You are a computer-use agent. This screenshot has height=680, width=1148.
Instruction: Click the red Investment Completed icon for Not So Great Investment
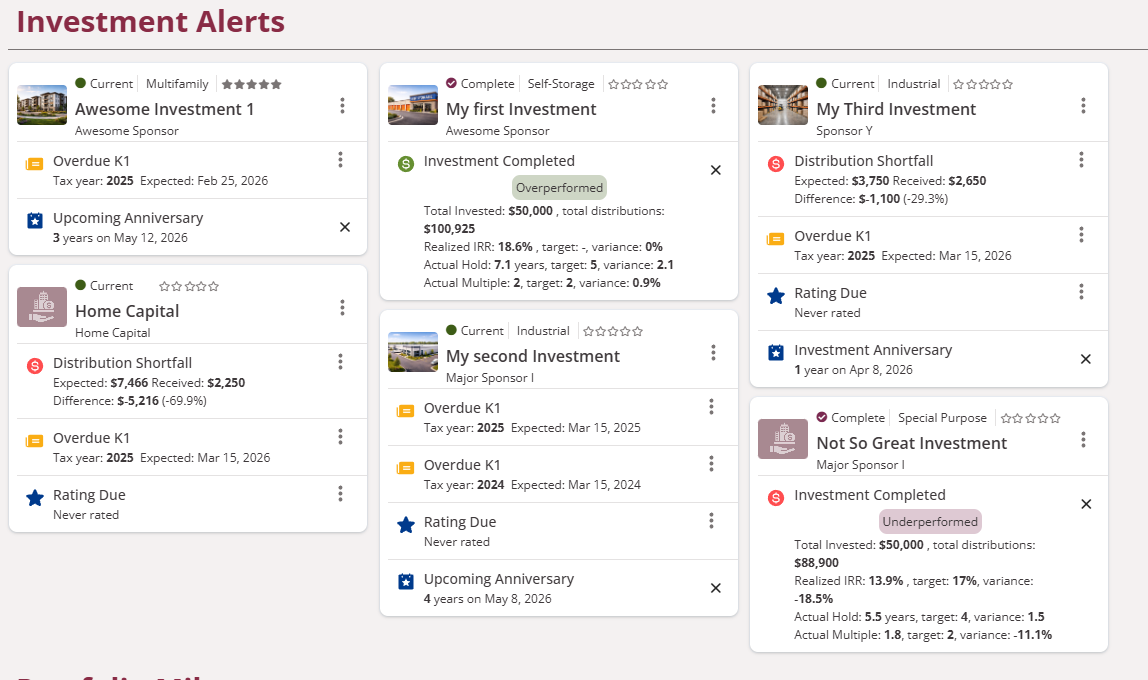776,497
